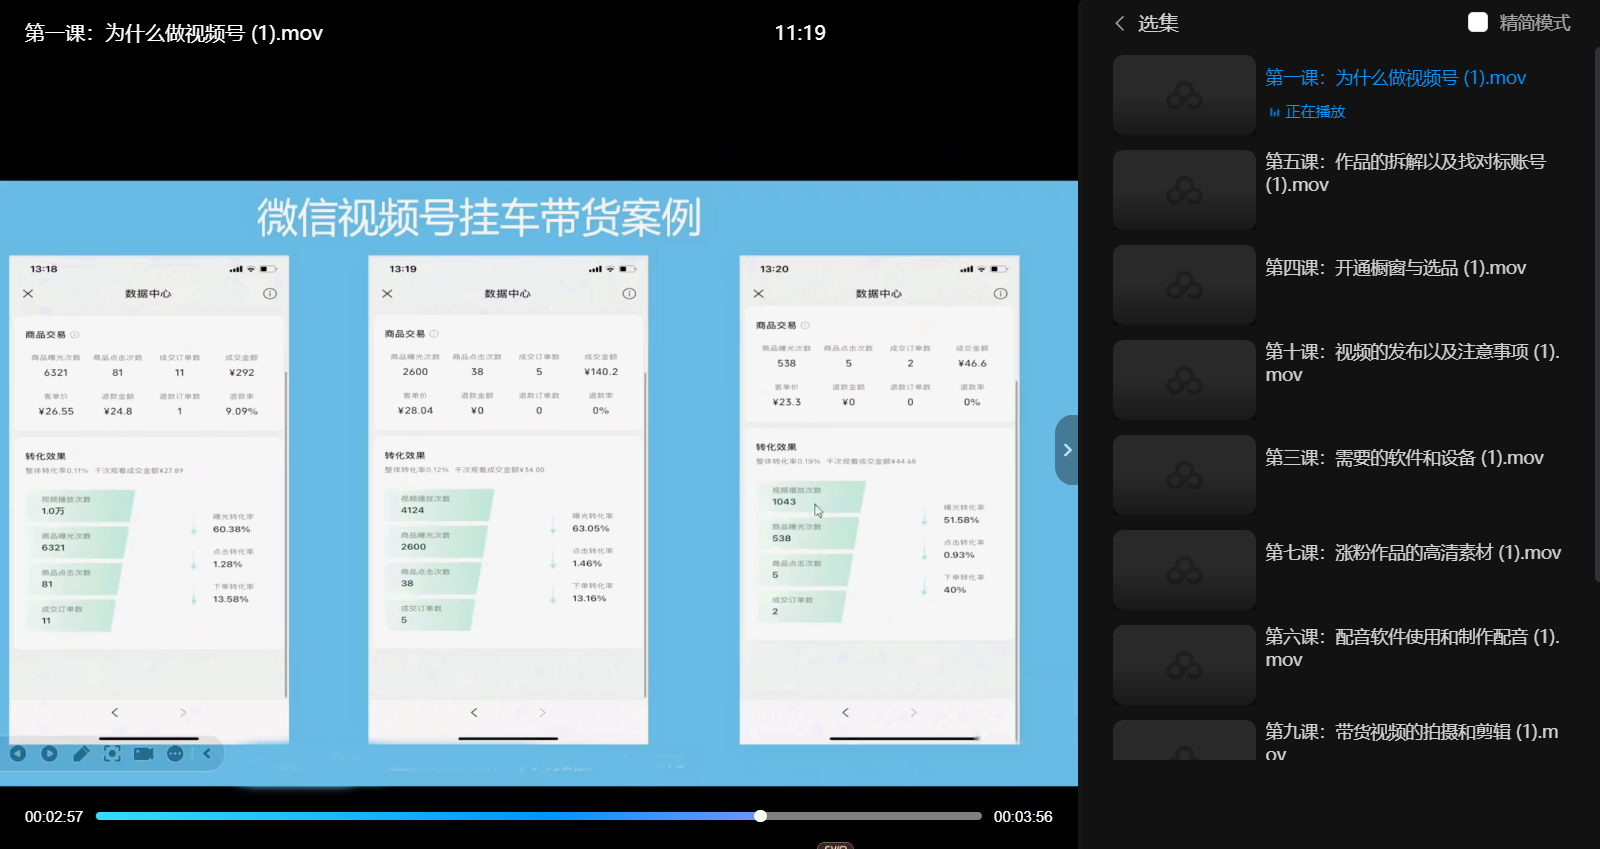Click the total duration 00:03:56
The width and height of the screenshot is (1600, 849).
(x=1023, y=817)
